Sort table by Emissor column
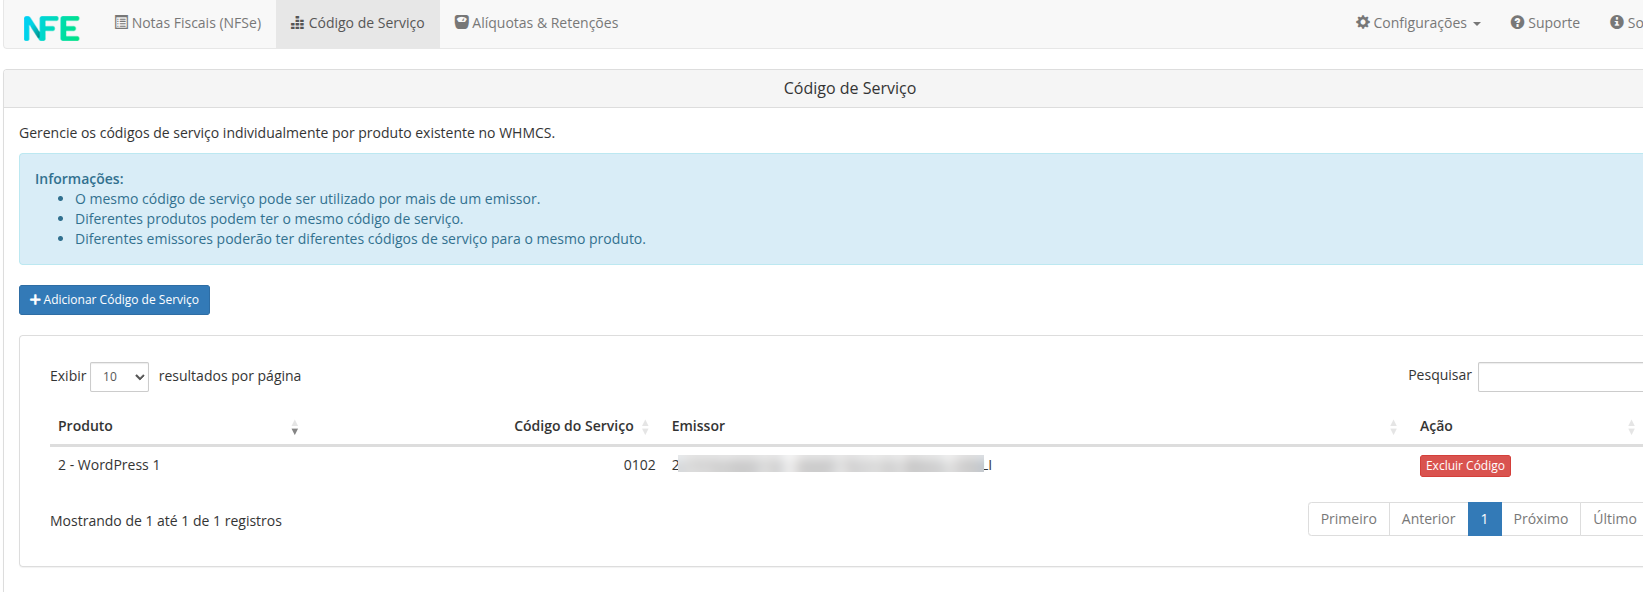 coord(1032,427)
